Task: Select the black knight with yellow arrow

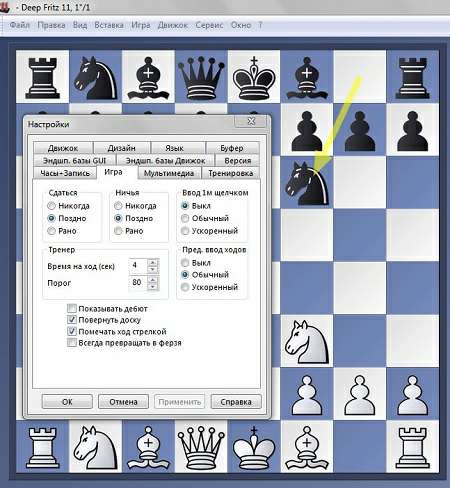Action: coord(307,184)
